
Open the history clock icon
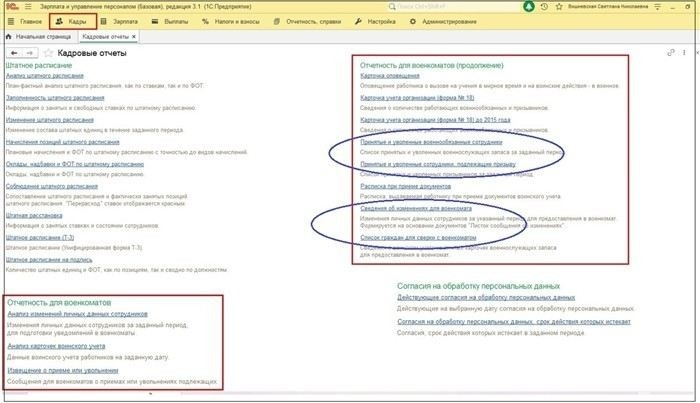point(544,7)
